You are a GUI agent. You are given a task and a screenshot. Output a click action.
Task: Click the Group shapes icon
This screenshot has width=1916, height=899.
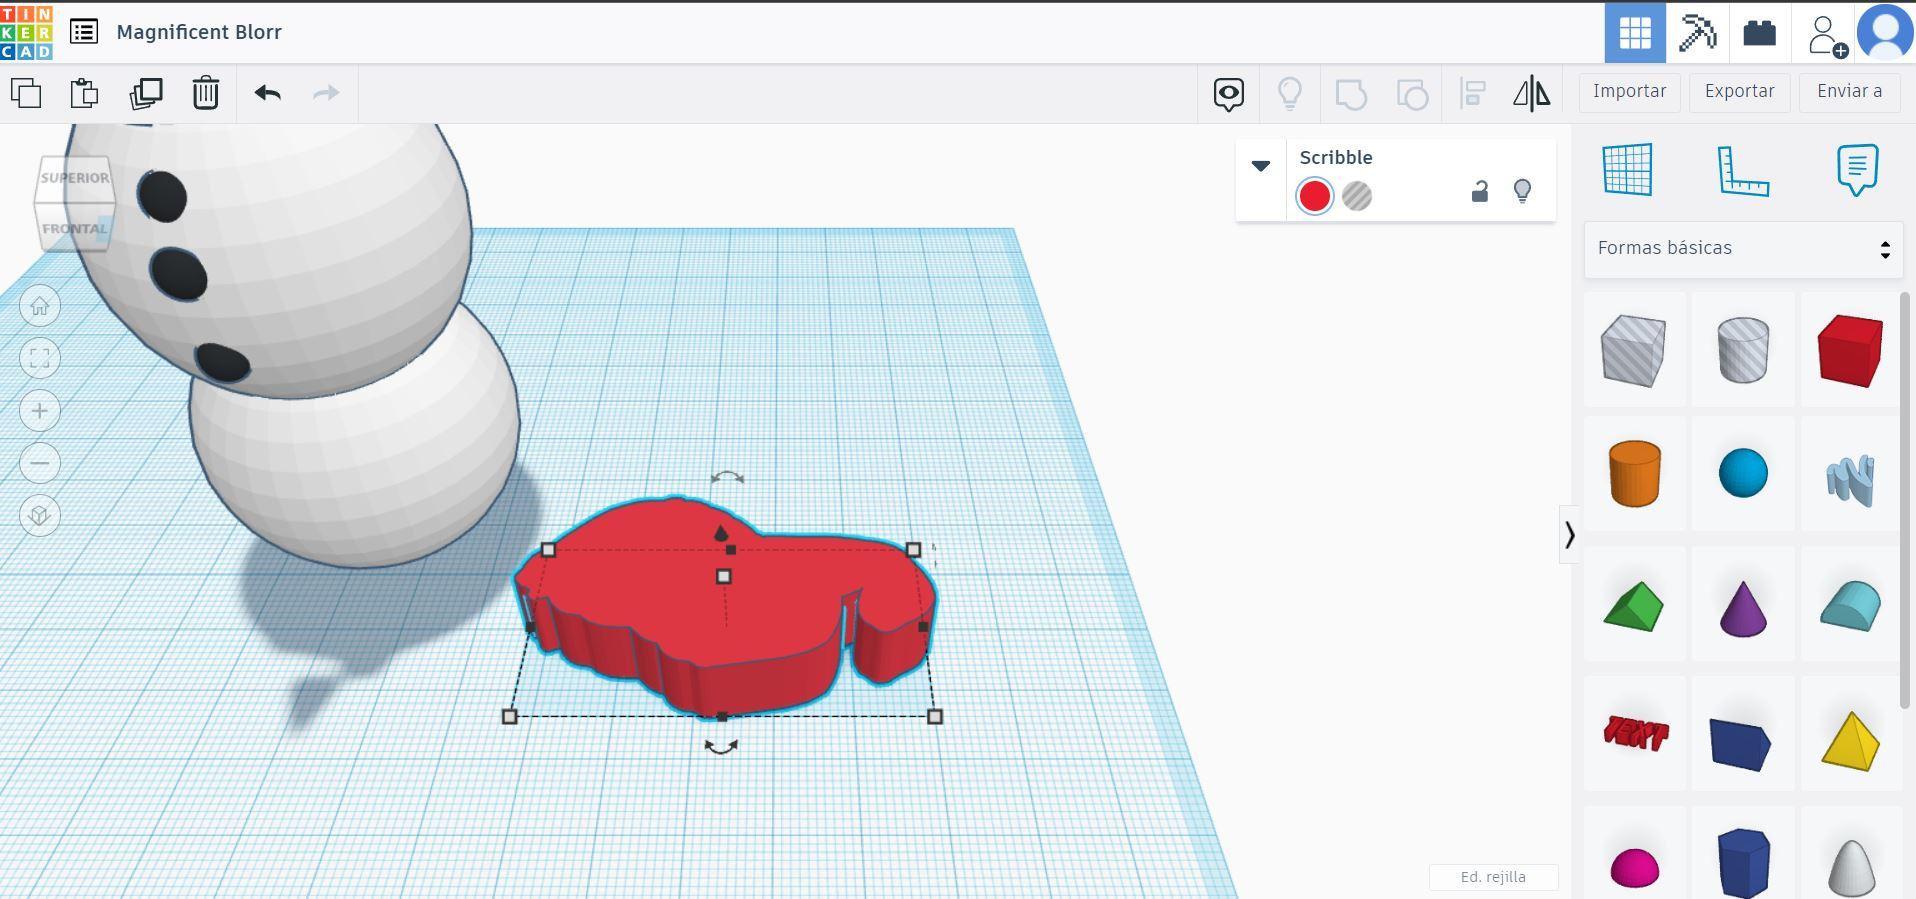point(1351,94)
